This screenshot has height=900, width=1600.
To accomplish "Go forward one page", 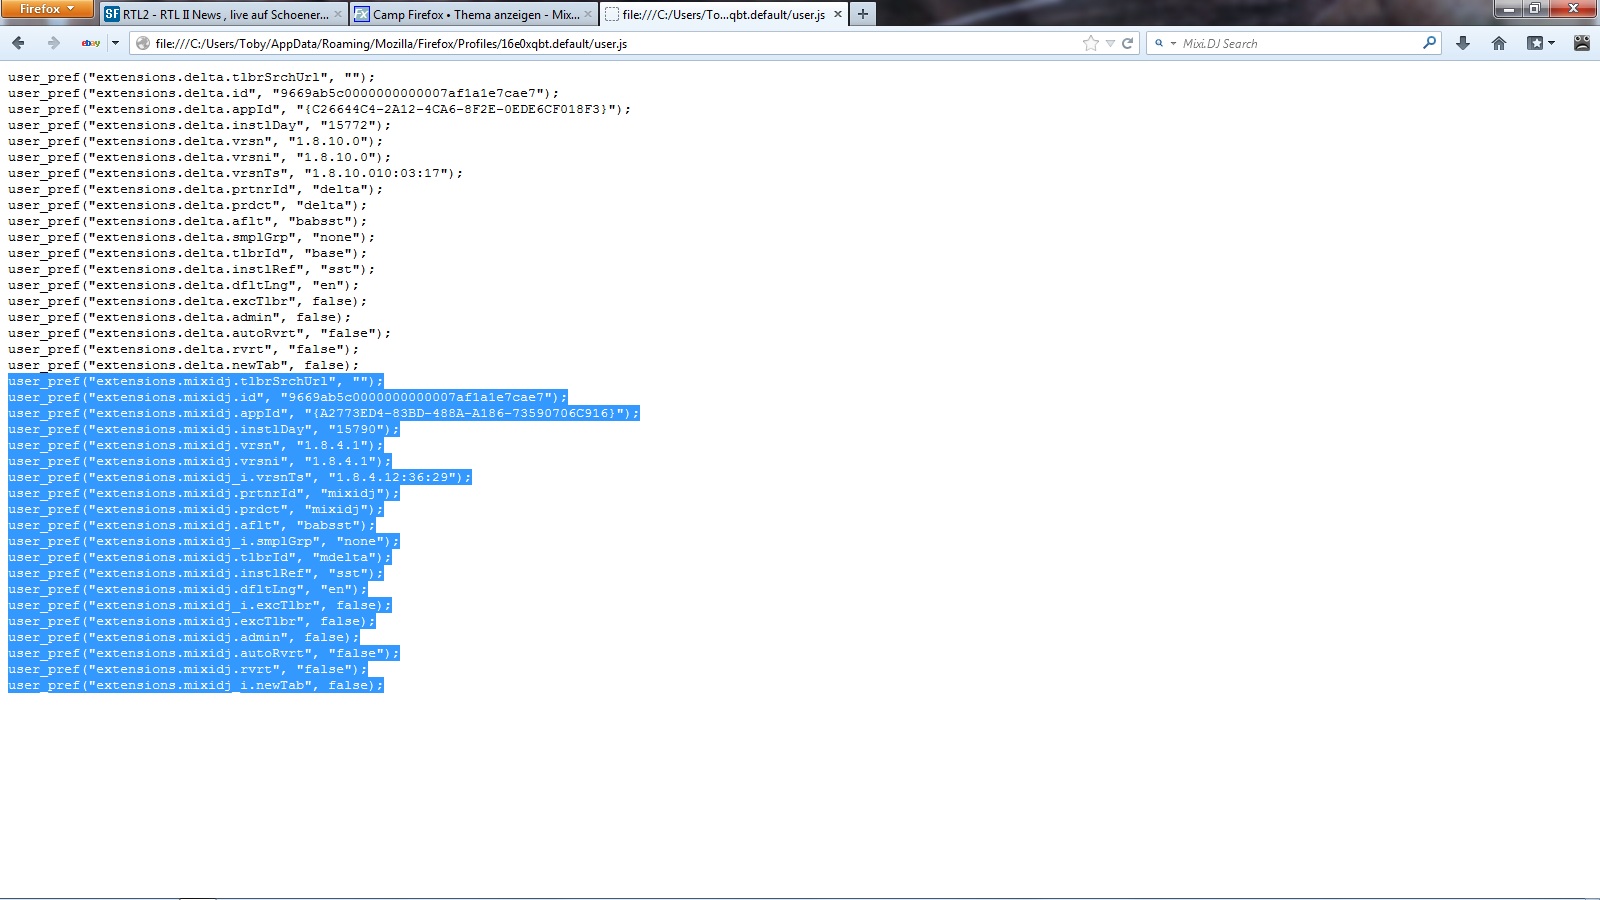I will pos(54,43).
